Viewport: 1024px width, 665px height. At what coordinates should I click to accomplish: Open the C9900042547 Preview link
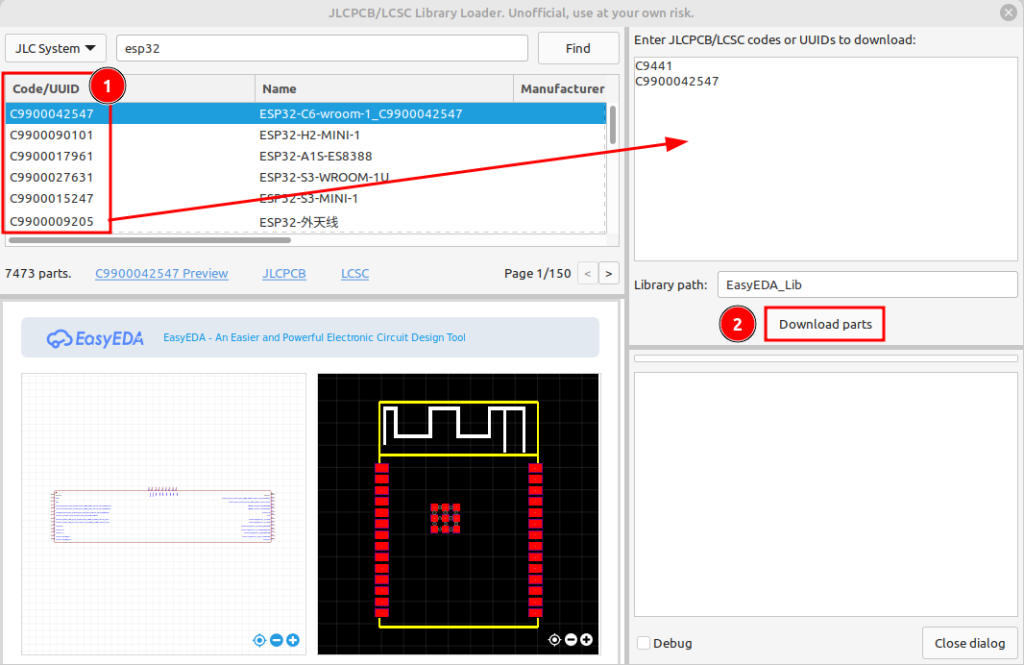[x=161, y=274]
